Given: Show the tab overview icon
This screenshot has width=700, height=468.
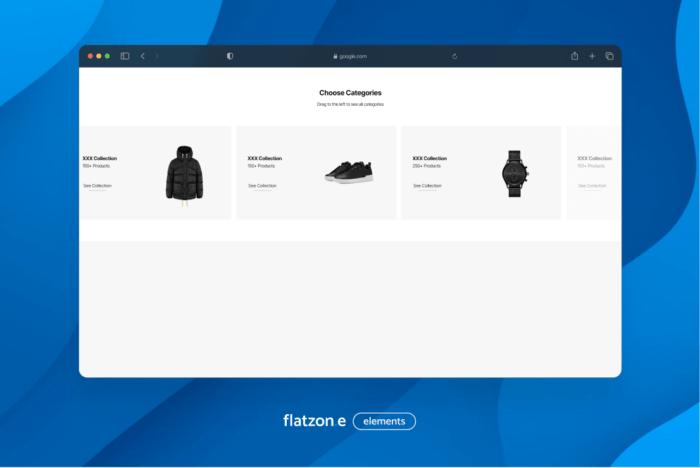Looking at the screenshot, I should [609, 56].
